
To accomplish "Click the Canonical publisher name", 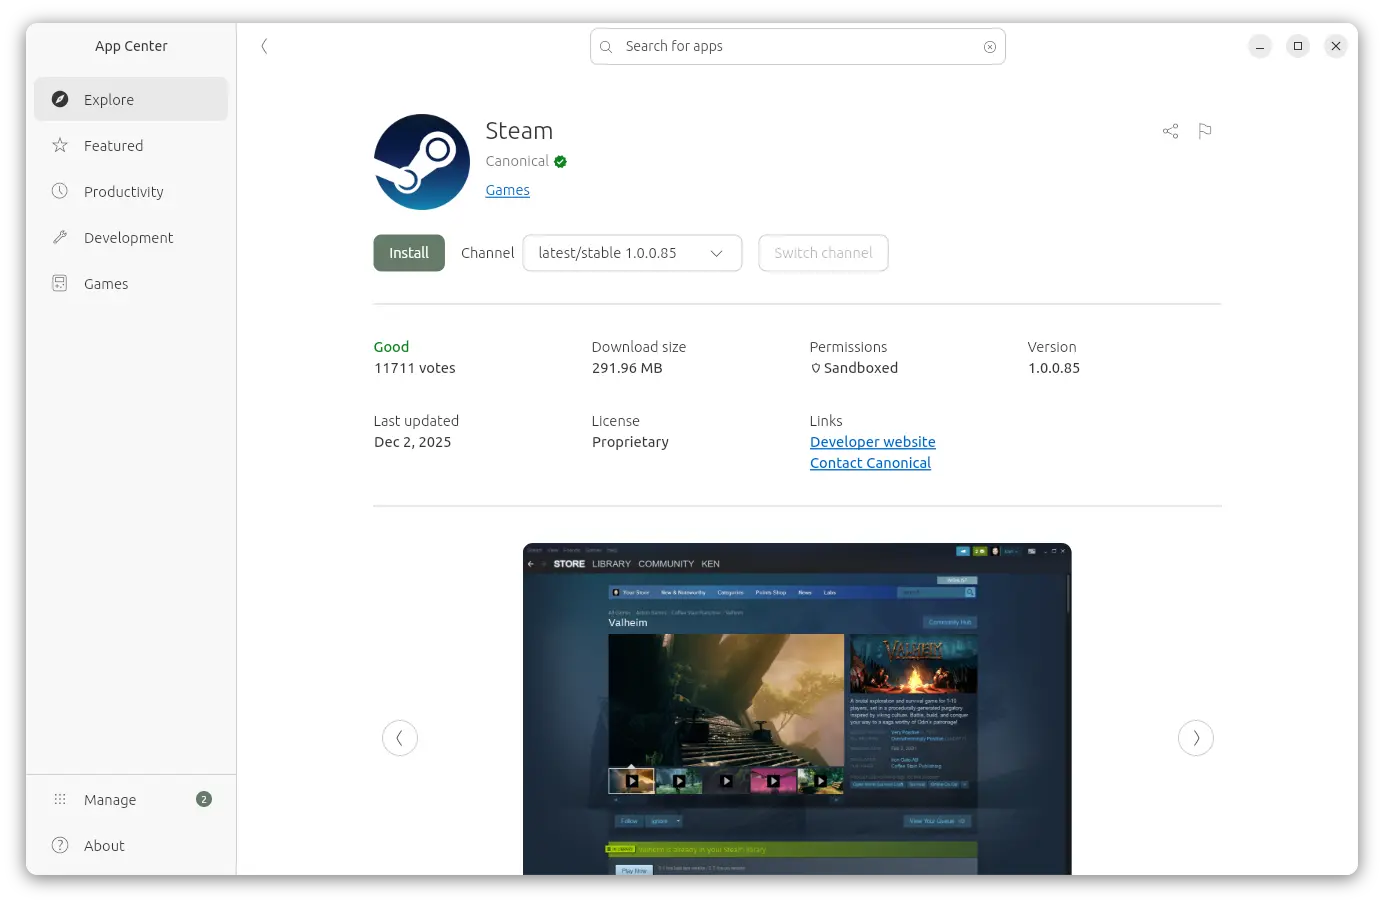I will coord(517,161).
